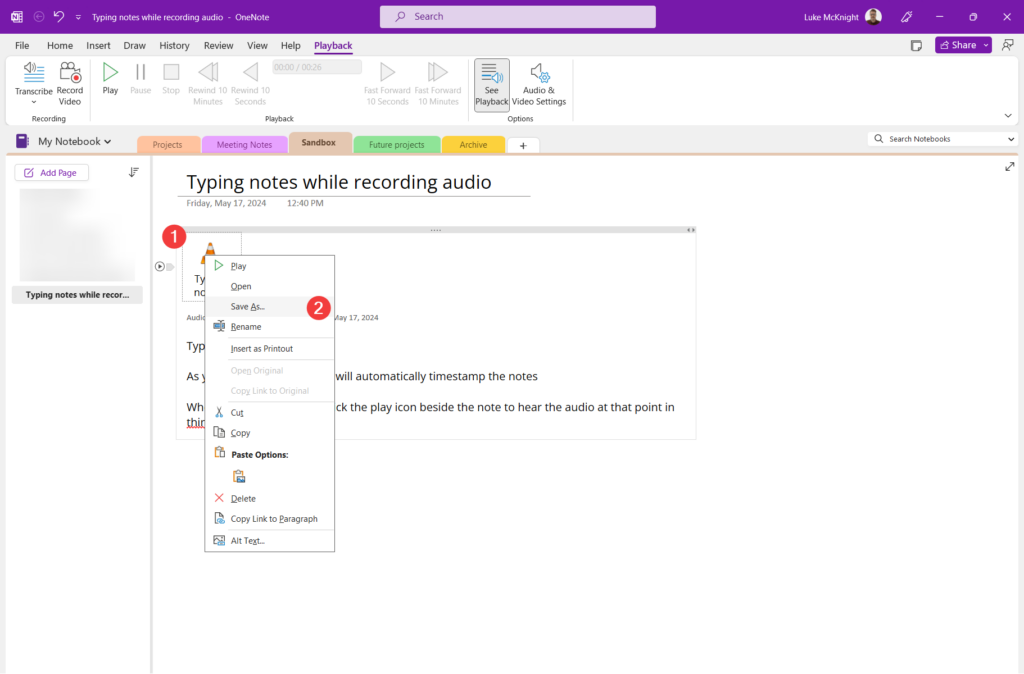This screenshot has height=674, width=1024.
Task: Click the sort pages icon in sidebar
Action: pos(134,172)
